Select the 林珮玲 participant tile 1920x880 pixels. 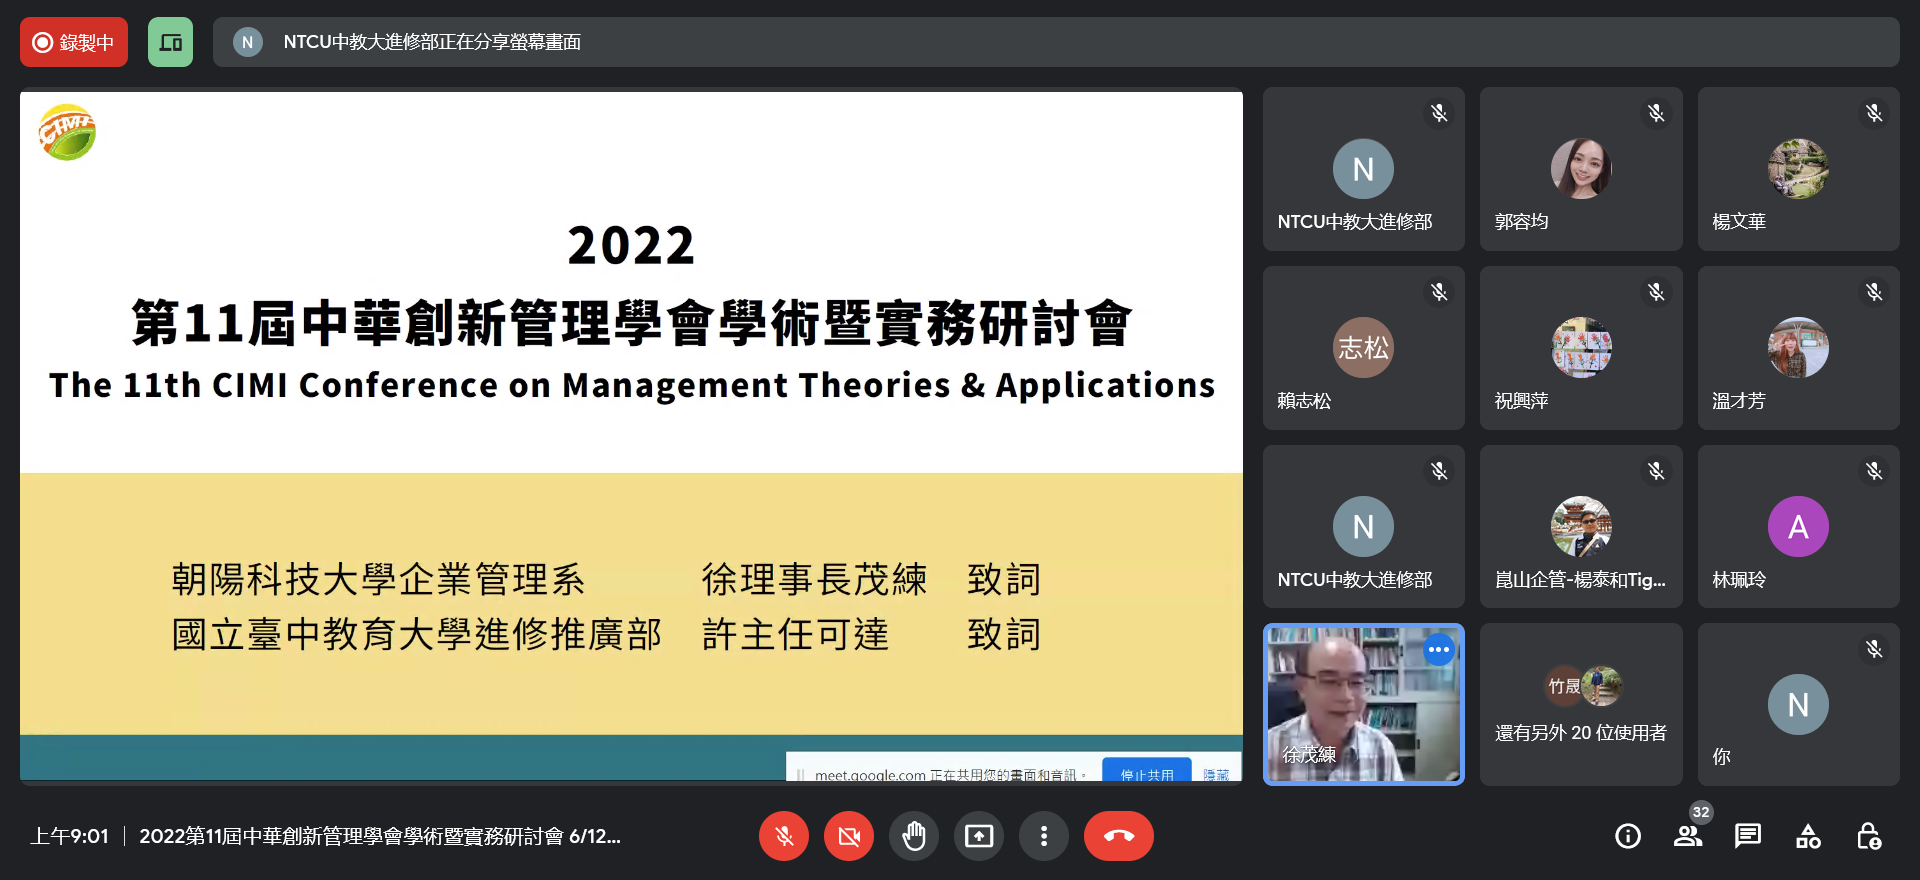[x=1798, y=527]
